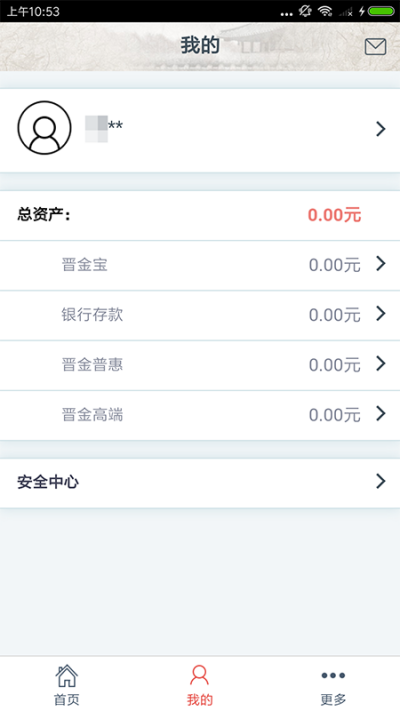
Task: Expand the 晋金宝 row arrow
Action: pyautogui.click(x=380, y=263)
